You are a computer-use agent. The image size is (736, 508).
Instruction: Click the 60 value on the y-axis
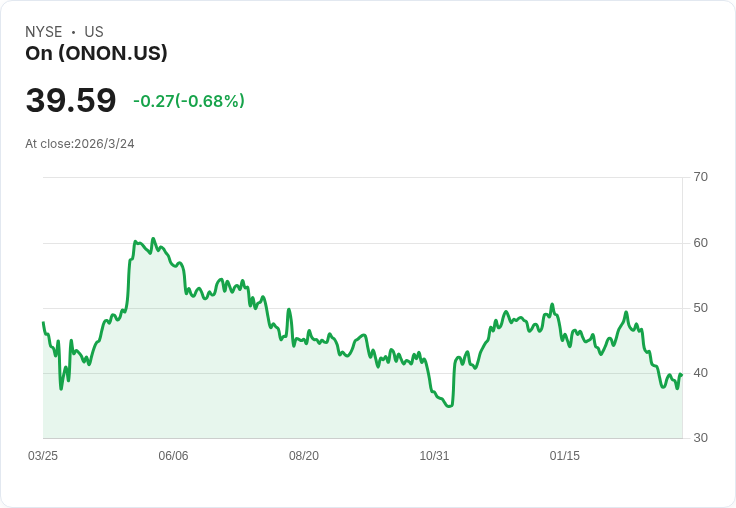pos(701,243)
